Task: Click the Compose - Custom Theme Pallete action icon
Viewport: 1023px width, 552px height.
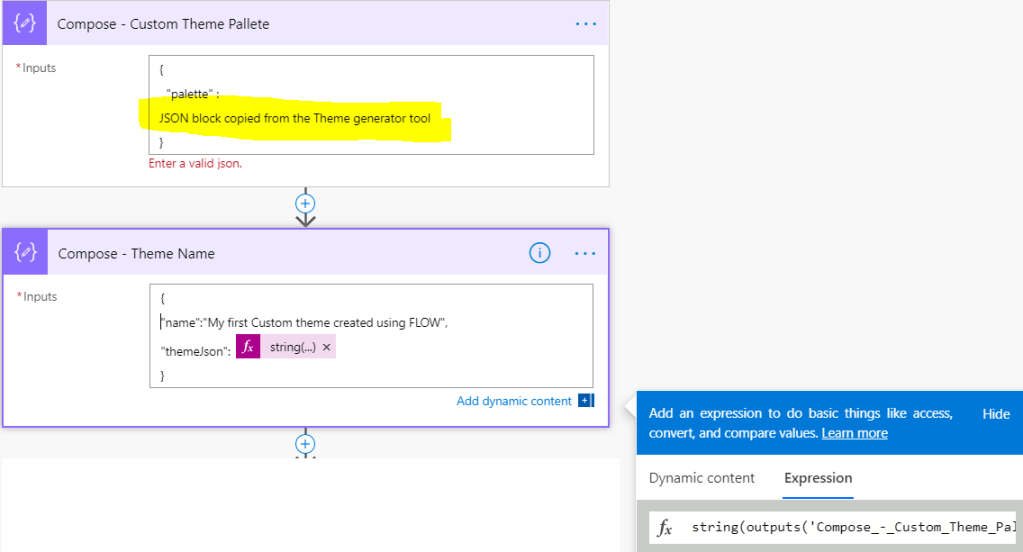Action: 24,23
